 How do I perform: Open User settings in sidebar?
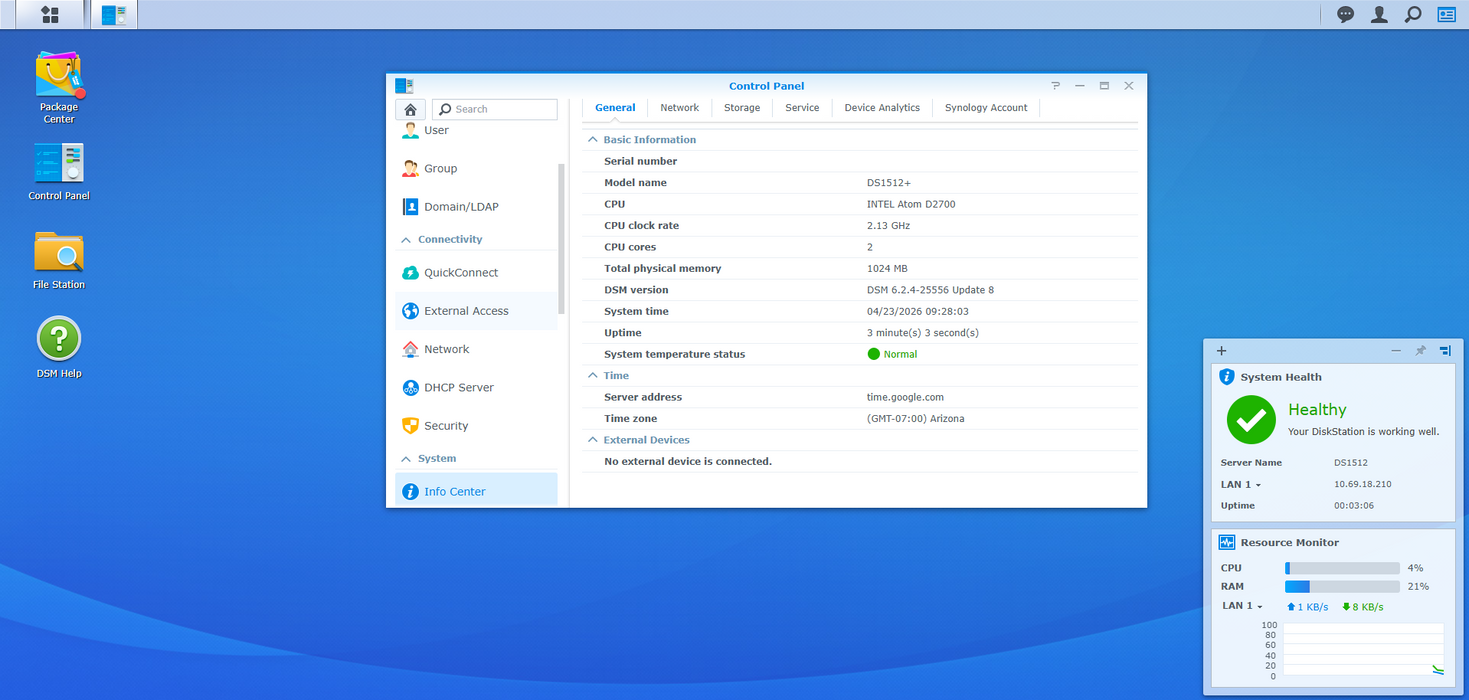(x=476, y=131)
